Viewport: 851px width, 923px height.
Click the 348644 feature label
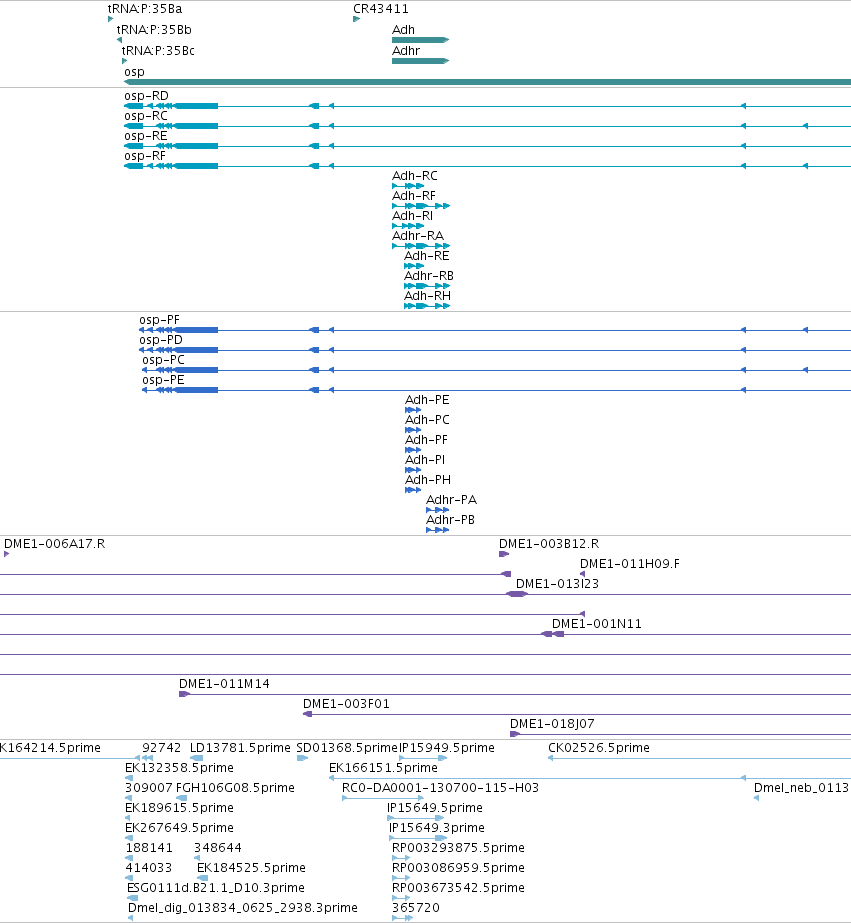(x=218, y=848)
